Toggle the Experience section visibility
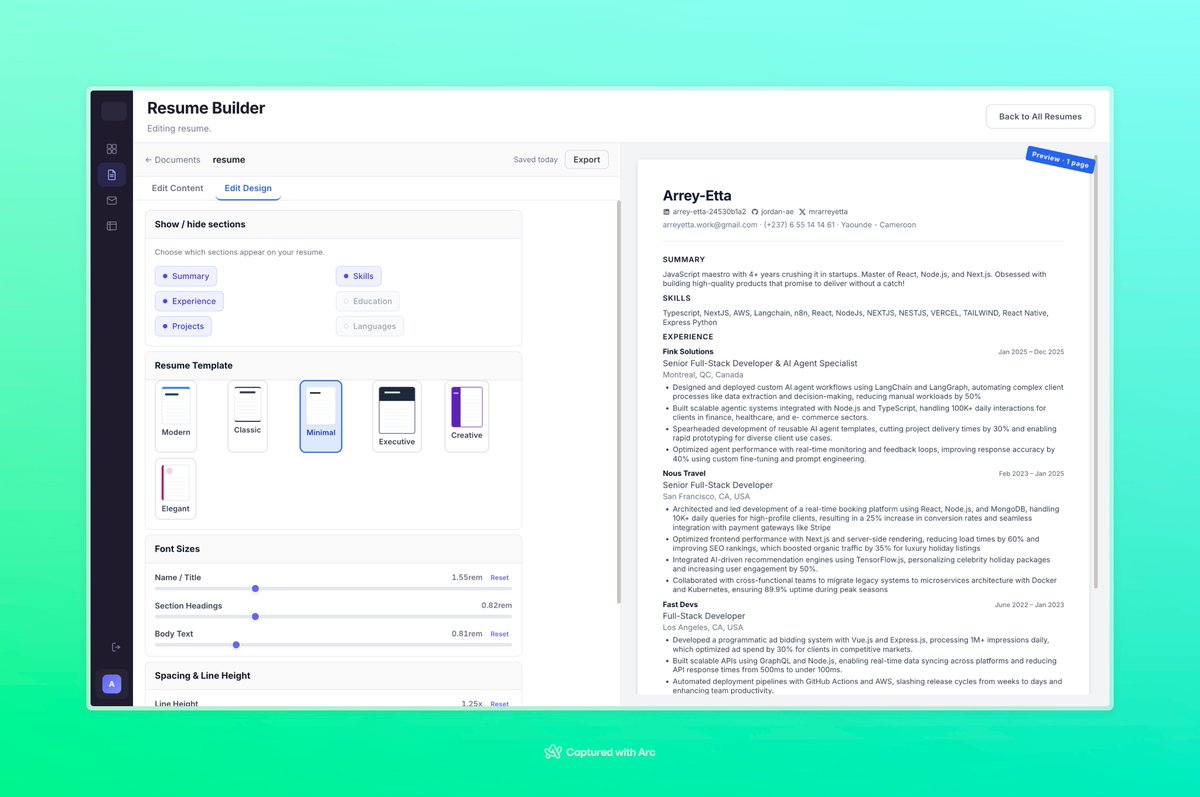The image size is (1200, 797). click(x=189, y=301)
